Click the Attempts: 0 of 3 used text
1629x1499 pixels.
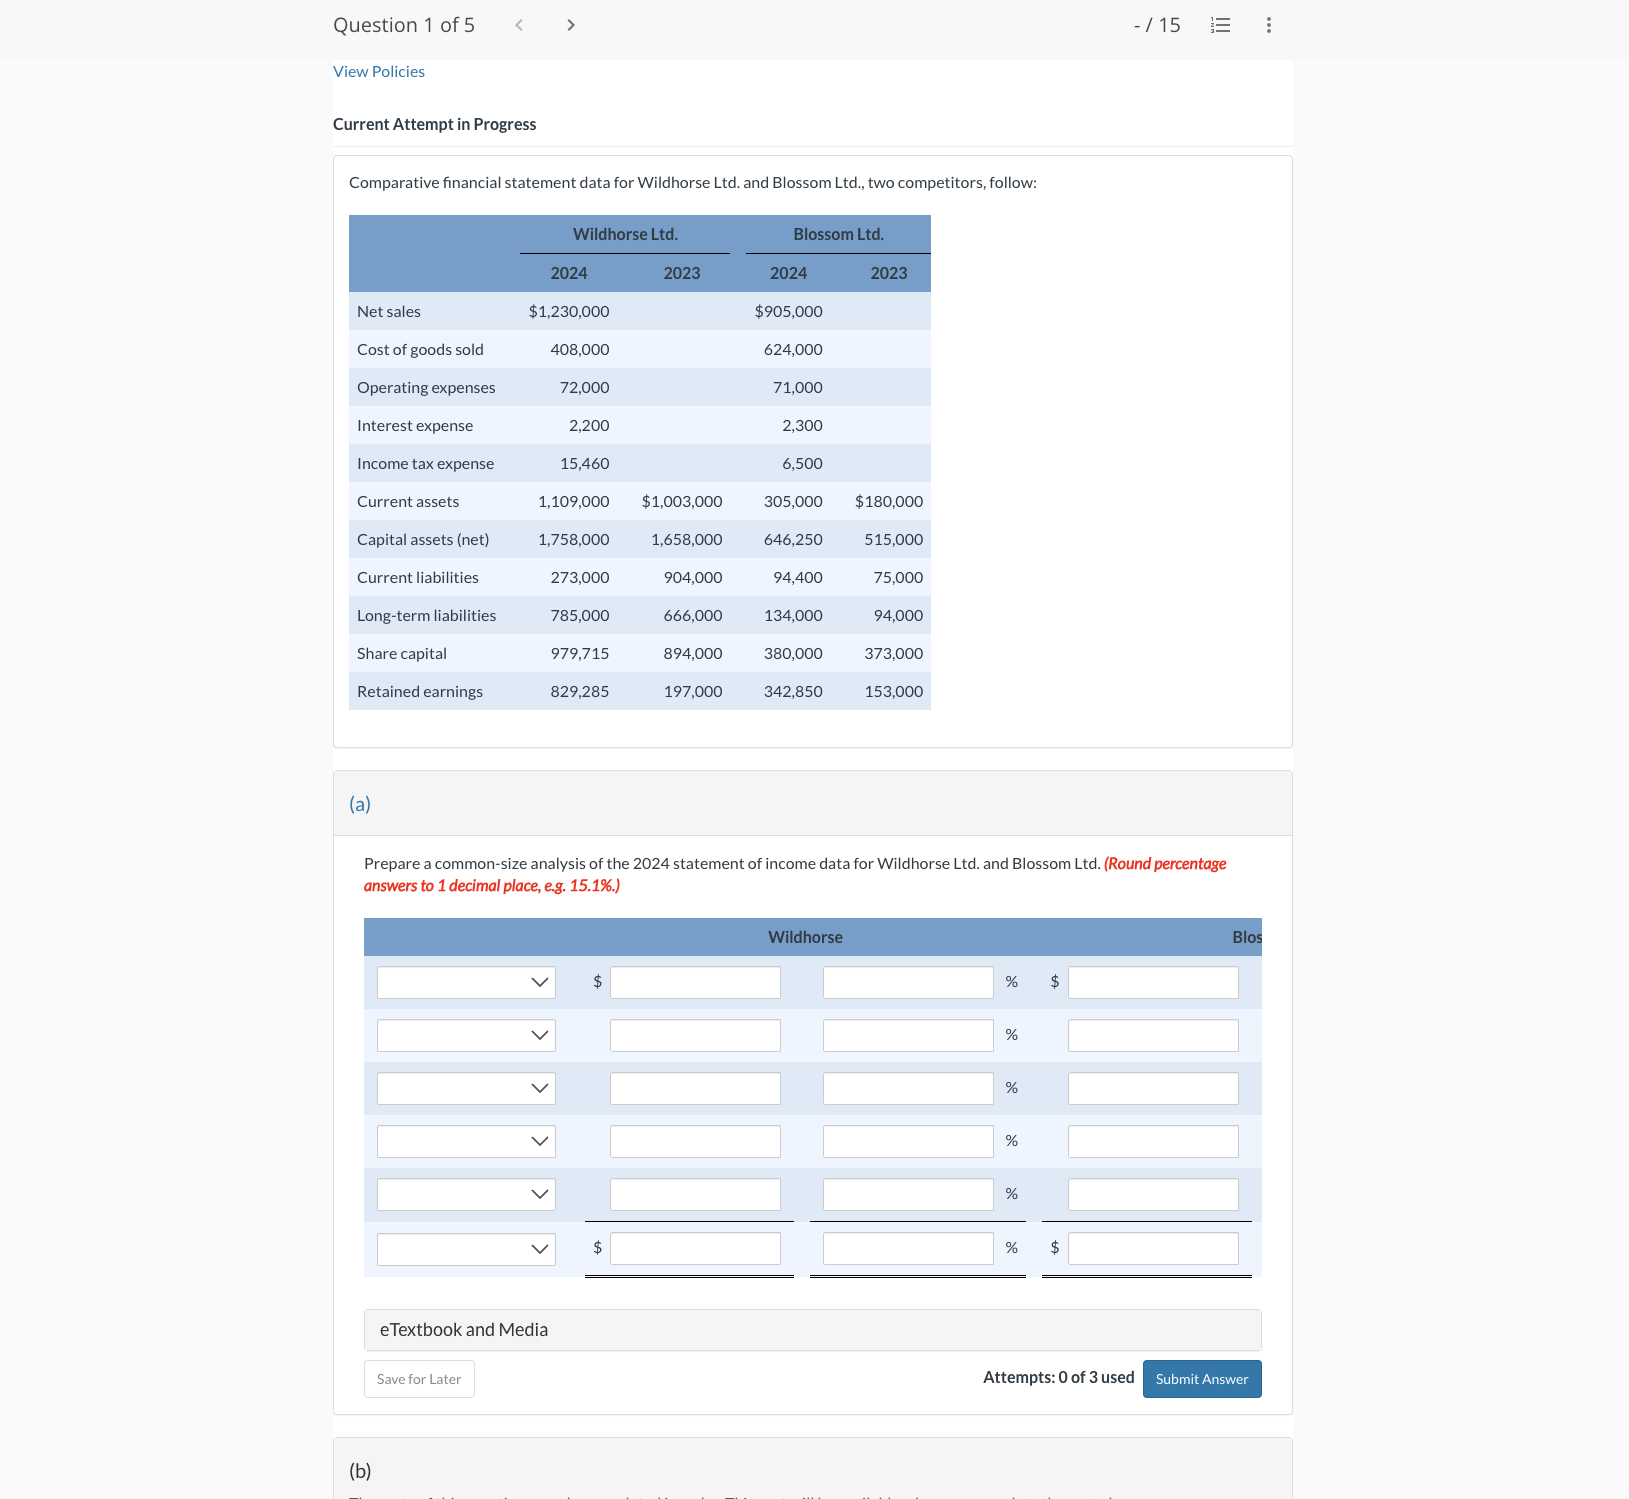coord(1058,1377)
